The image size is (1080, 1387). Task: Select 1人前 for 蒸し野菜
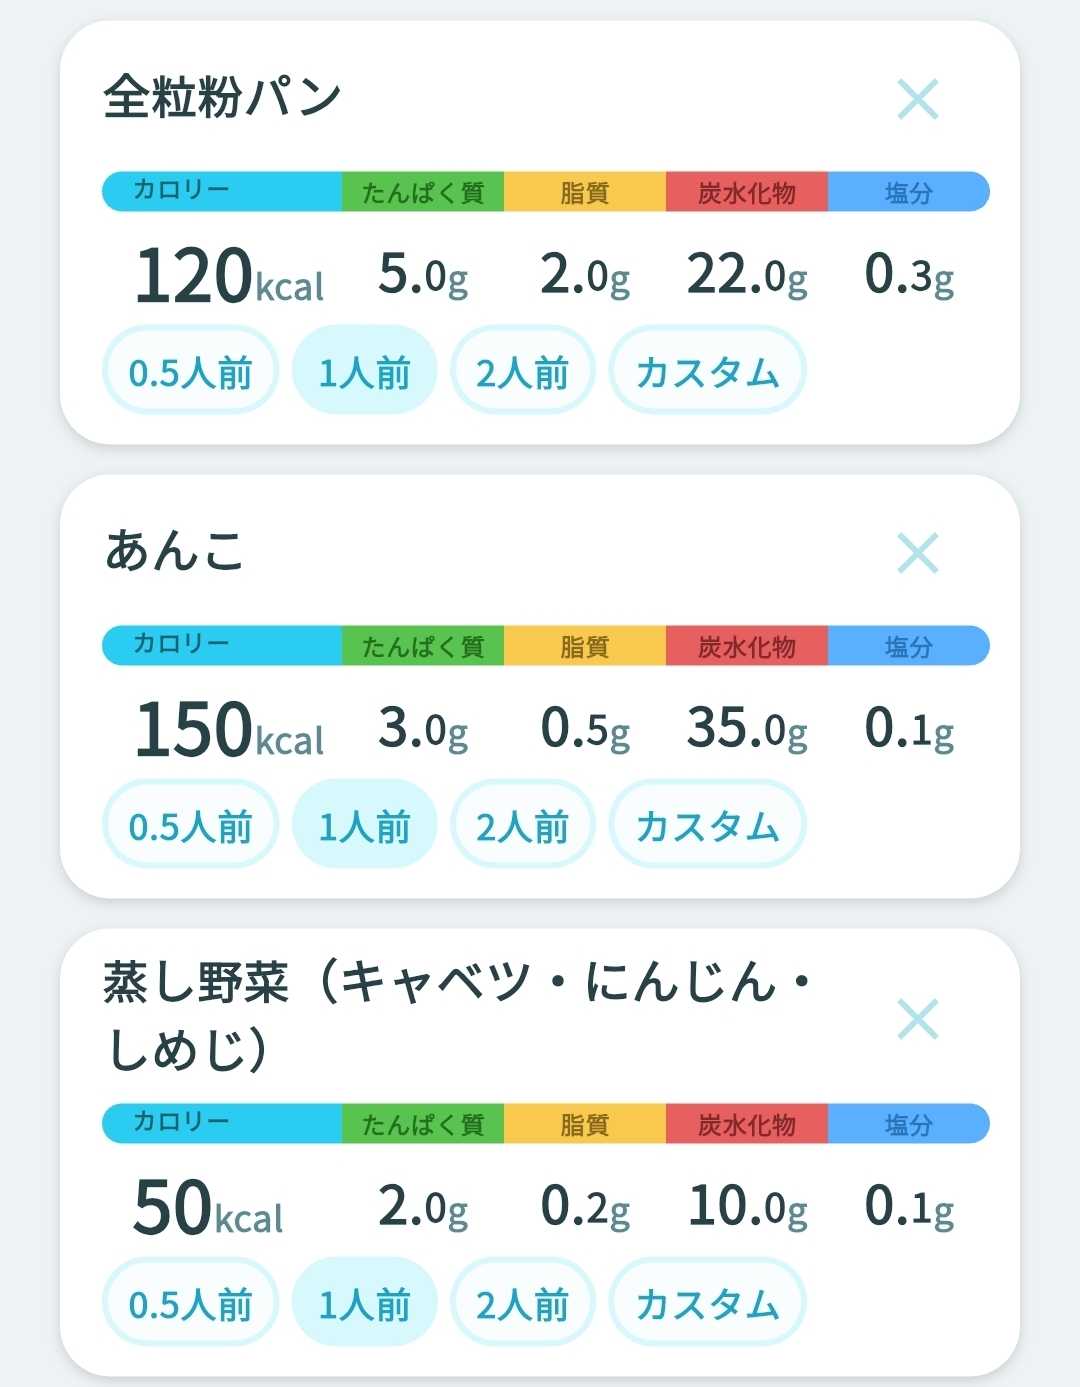pos(364,1304)
